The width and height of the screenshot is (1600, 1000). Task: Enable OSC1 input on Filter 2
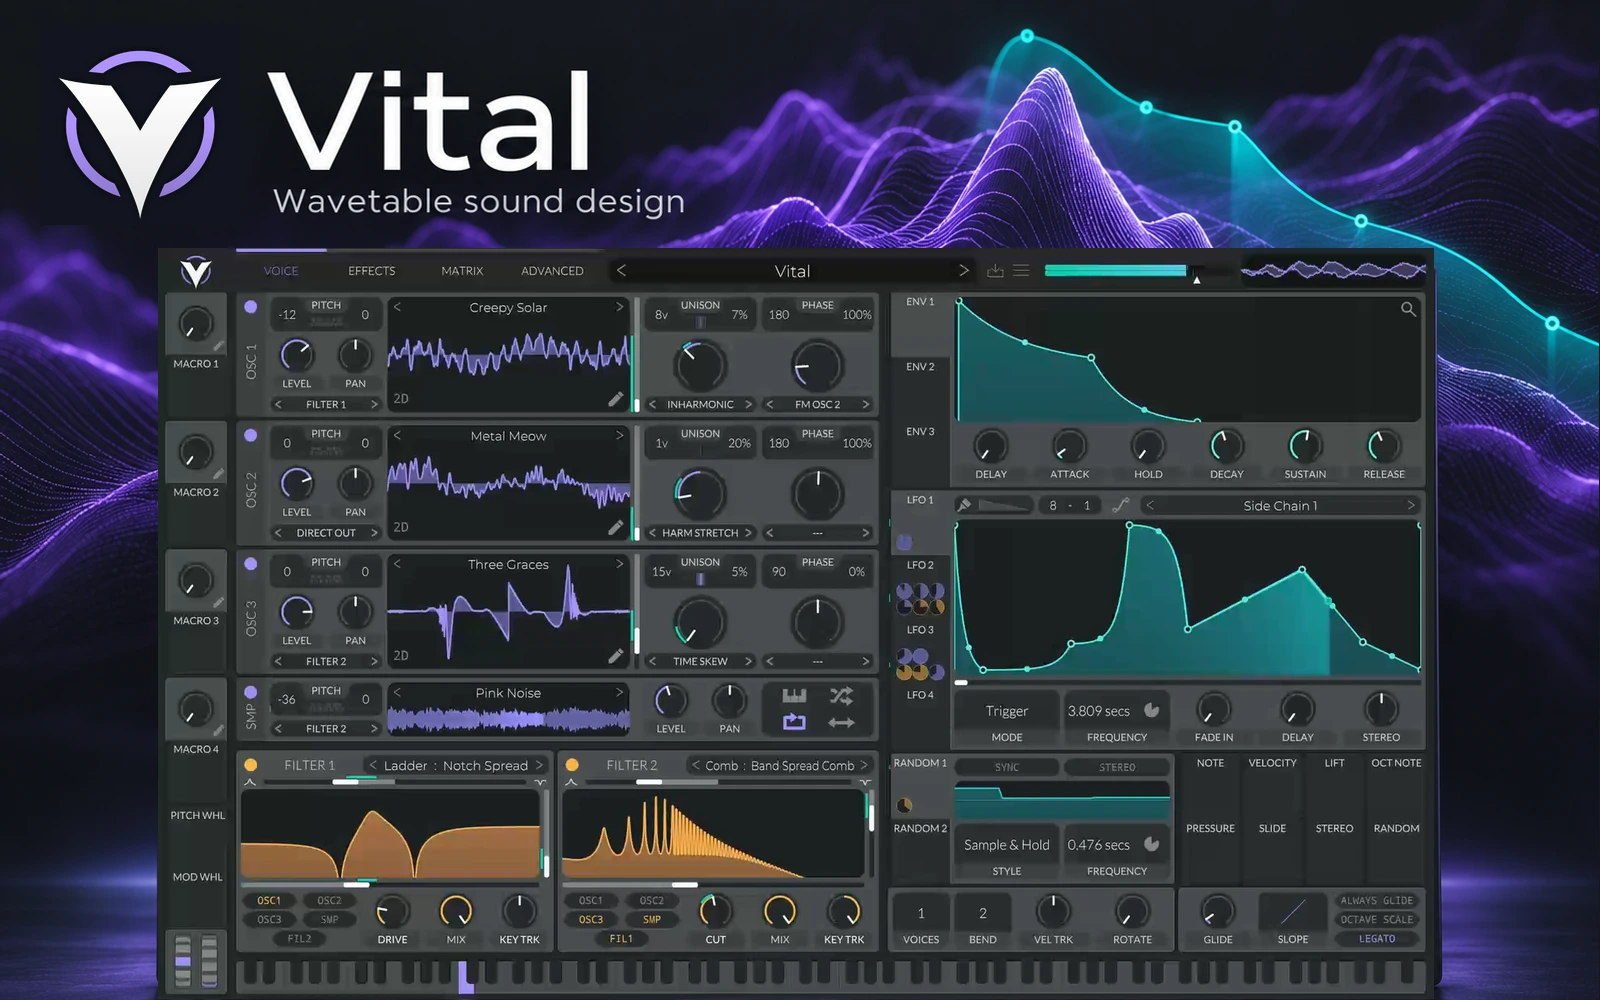(x=591, y=900)
